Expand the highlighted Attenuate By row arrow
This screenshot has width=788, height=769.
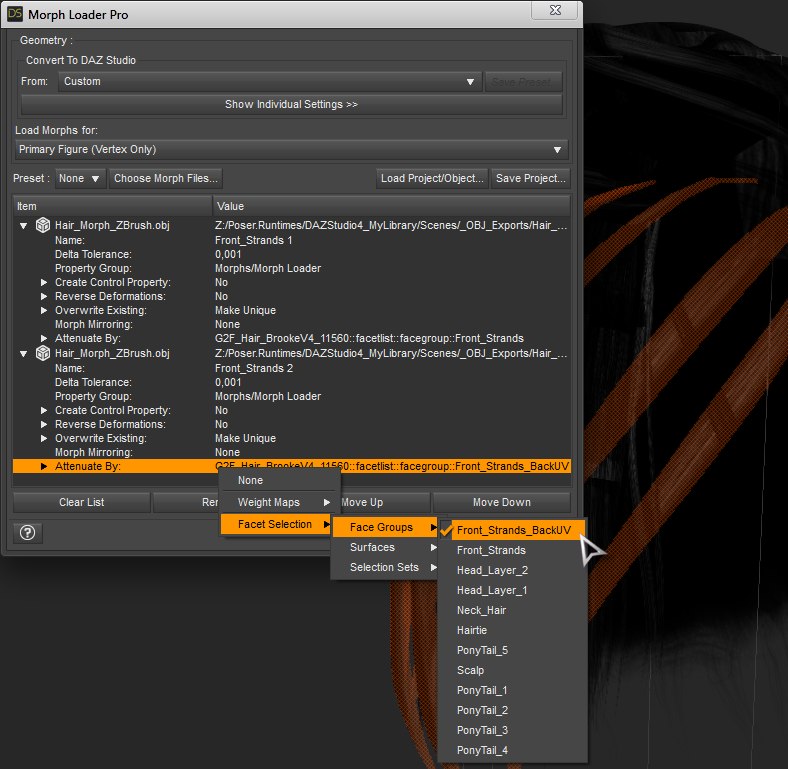coord(44,466)
